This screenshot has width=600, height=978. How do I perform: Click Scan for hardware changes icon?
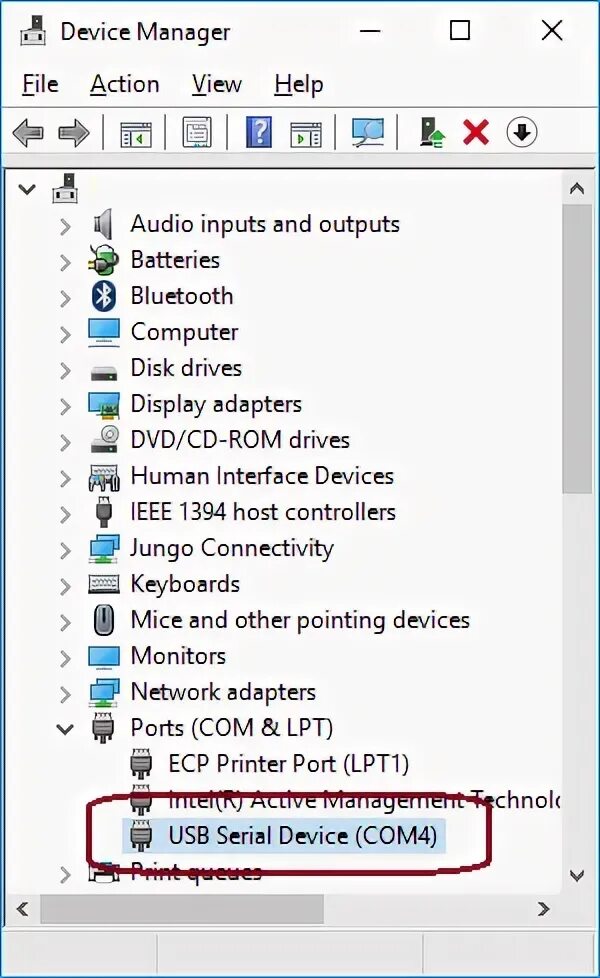[x=367, y=132]
